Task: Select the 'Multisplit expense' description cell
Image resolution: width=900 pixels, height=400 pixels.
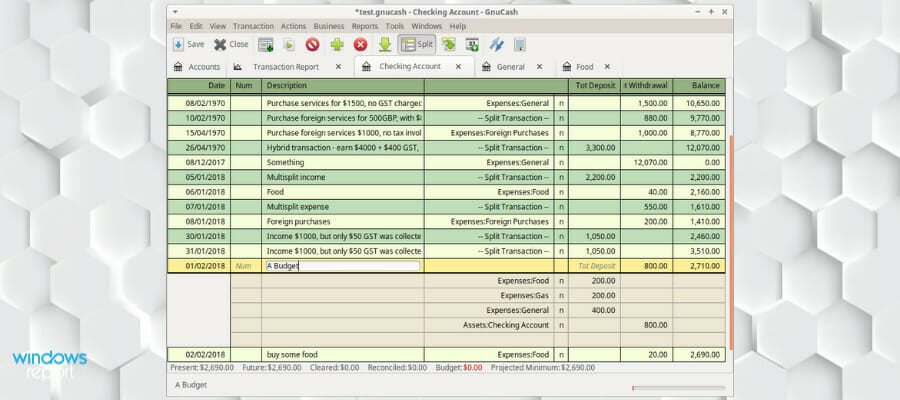Action: [x=343, y=207]
